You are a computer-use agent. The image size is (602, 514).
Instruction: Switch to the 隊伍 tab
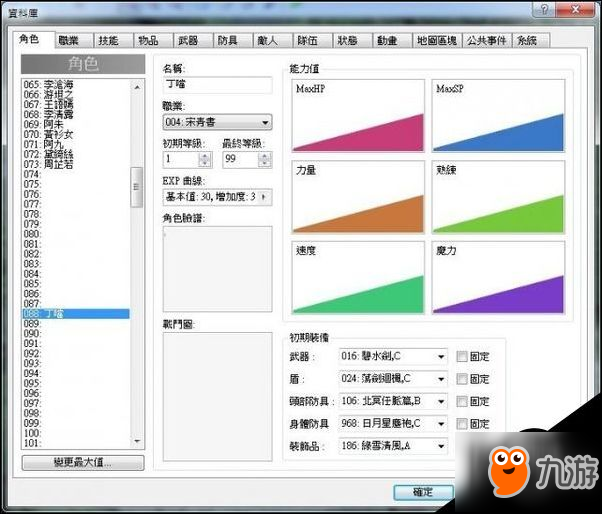click(313, 40)
